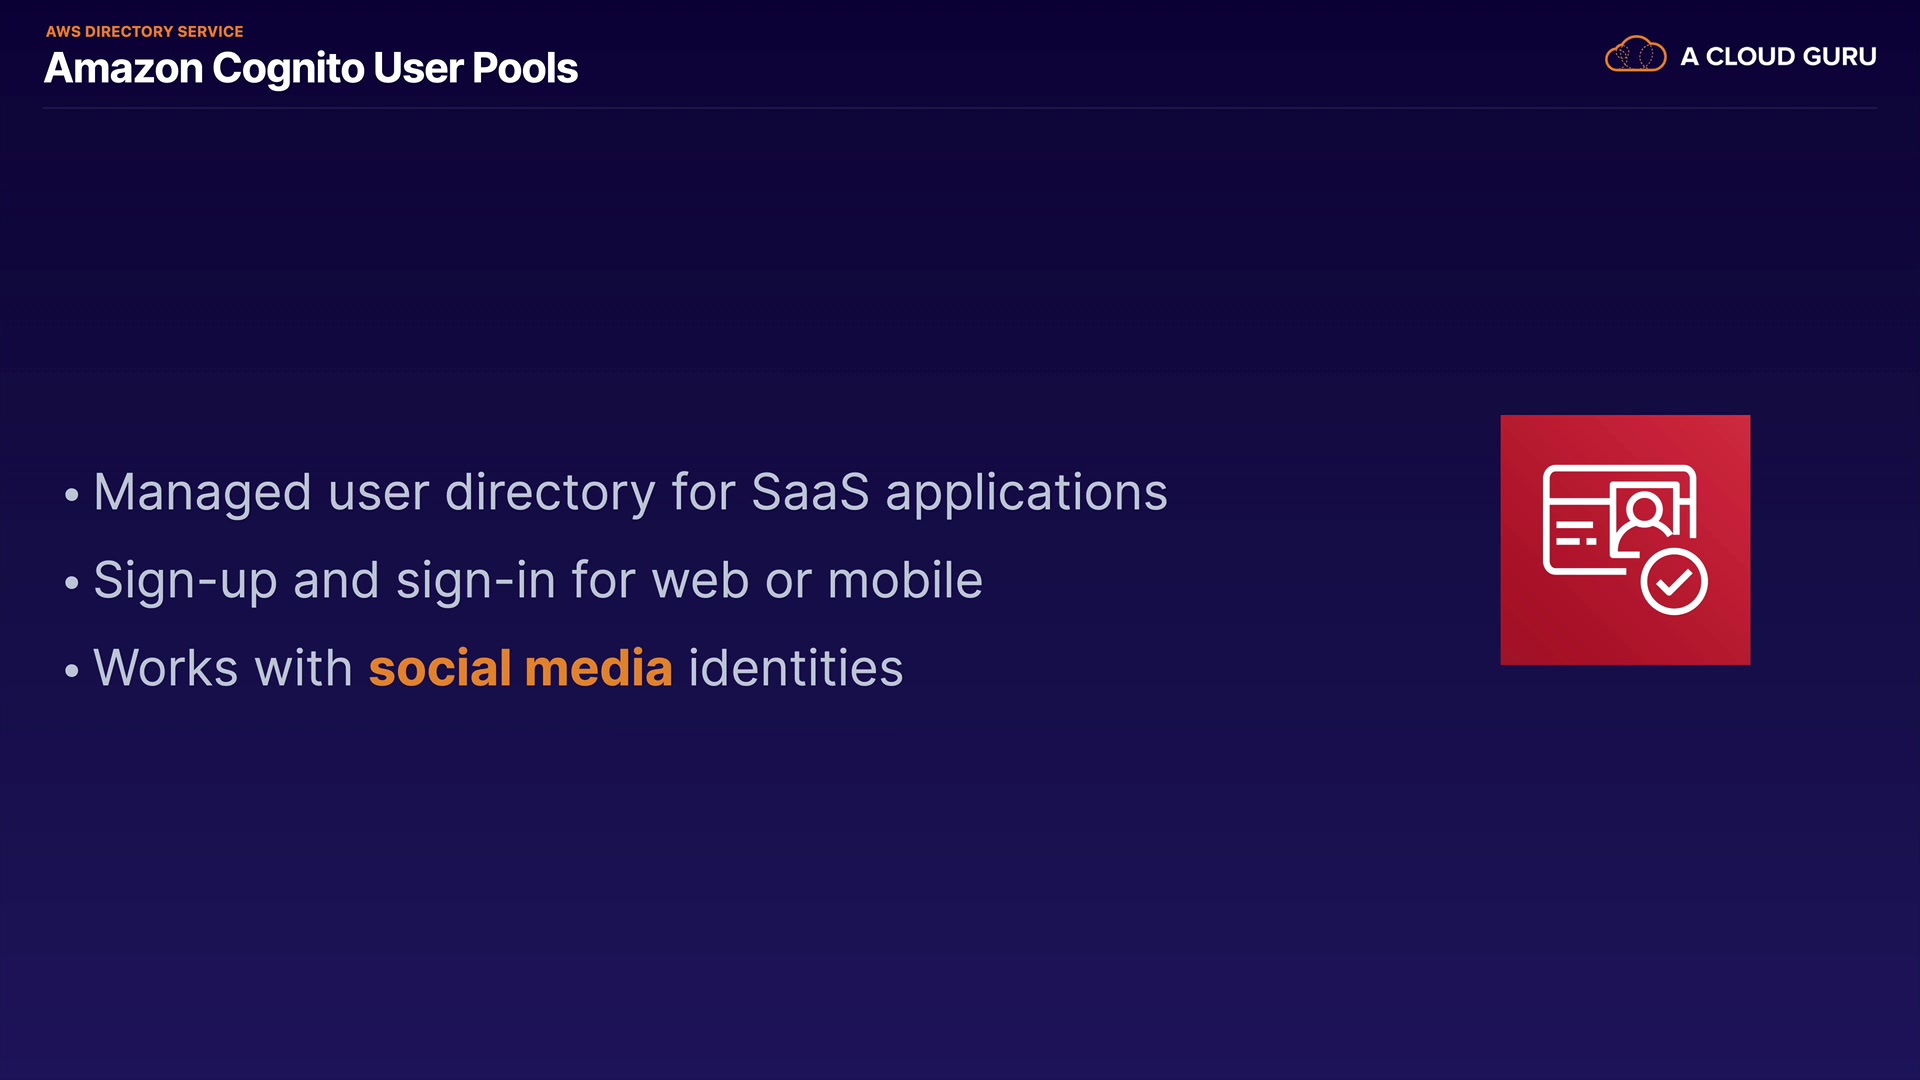
Task: Select the 'Managed user directory for SaaS applications' line
Action: tap(630, 492)
